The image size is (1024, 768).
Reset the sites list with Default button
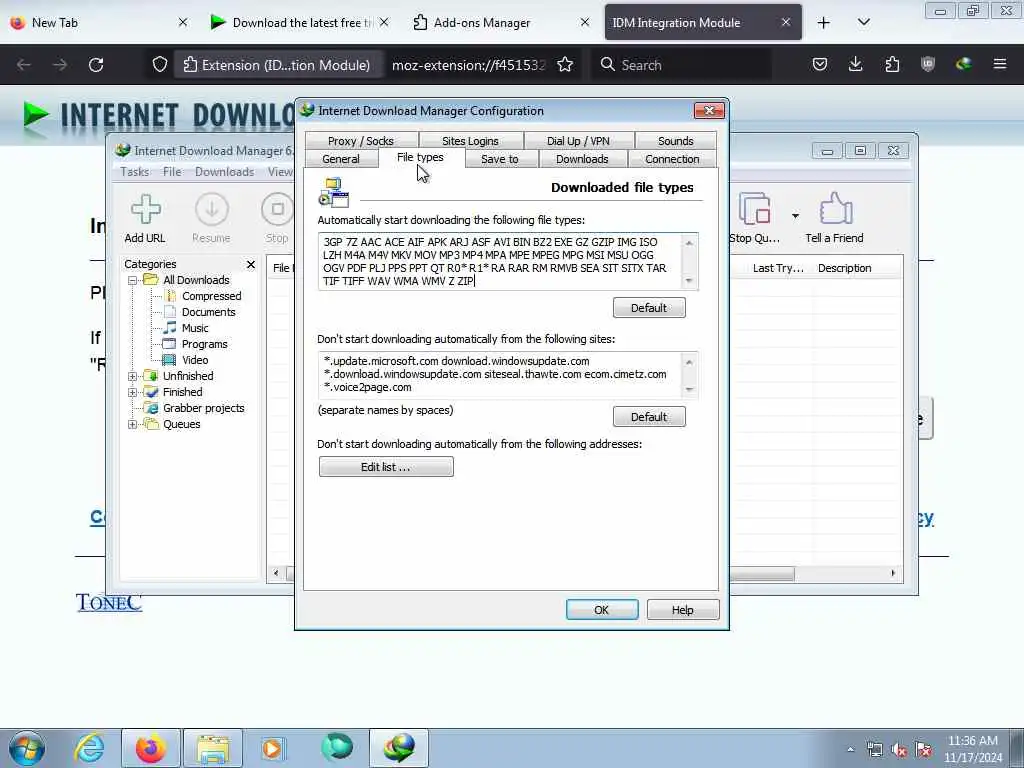[x=649, y=417]
